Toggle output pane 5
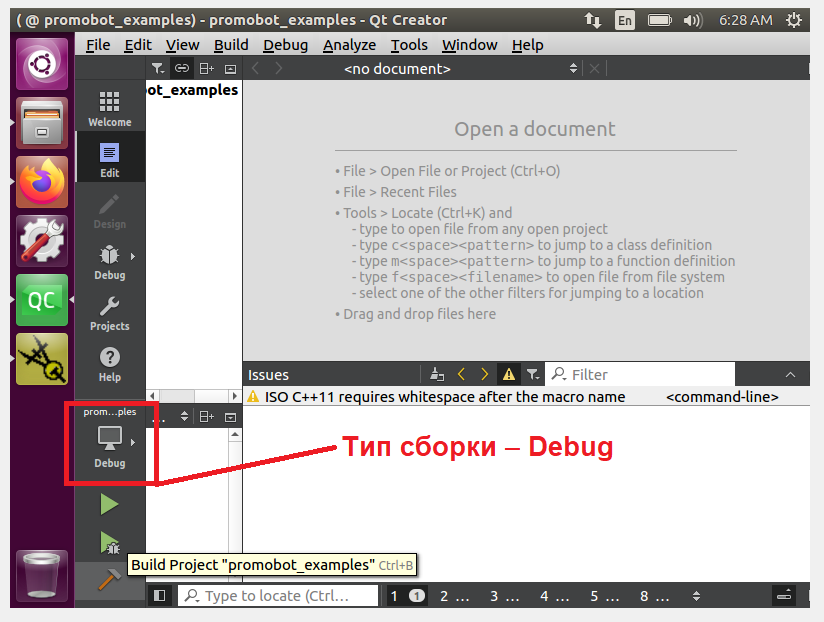Image resolution: width=824 pixels, height=622 pixels. point(604,596)
